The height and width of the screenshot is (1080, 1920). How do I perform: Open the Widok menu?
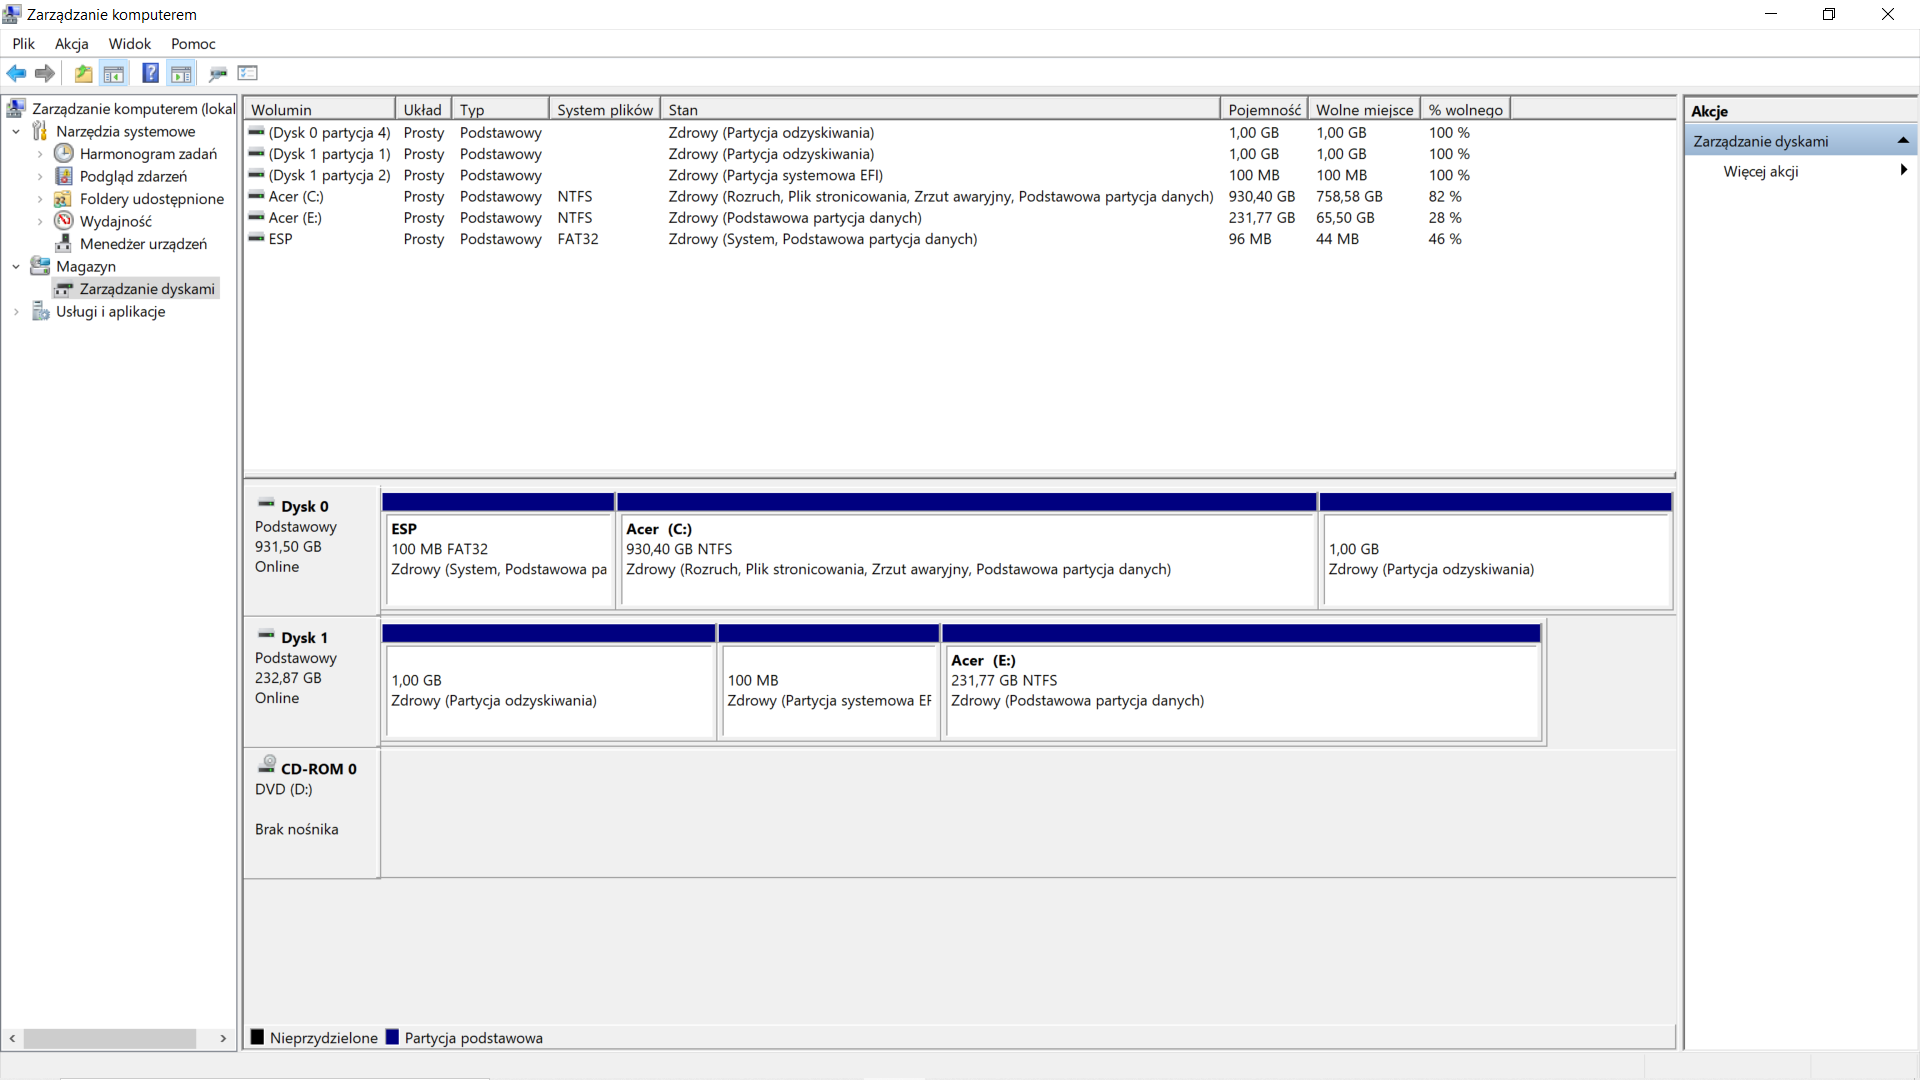coord(129,43)
